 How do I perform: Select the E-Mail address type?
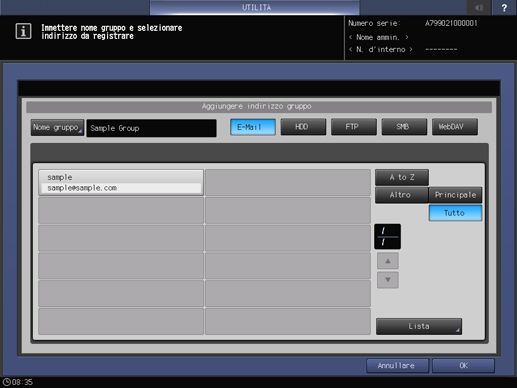click(x=253, y=127)
